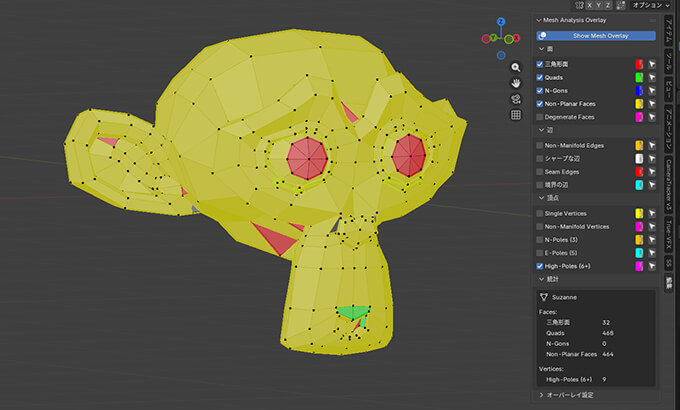The image size is (680, 410).
Task: Click the pan view hand icon
Action: [516, 83]
